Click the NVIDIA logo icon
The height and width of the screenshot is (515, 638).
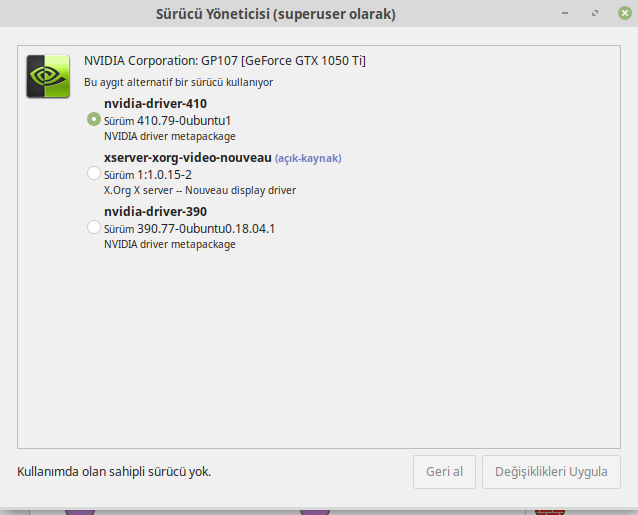48,76
